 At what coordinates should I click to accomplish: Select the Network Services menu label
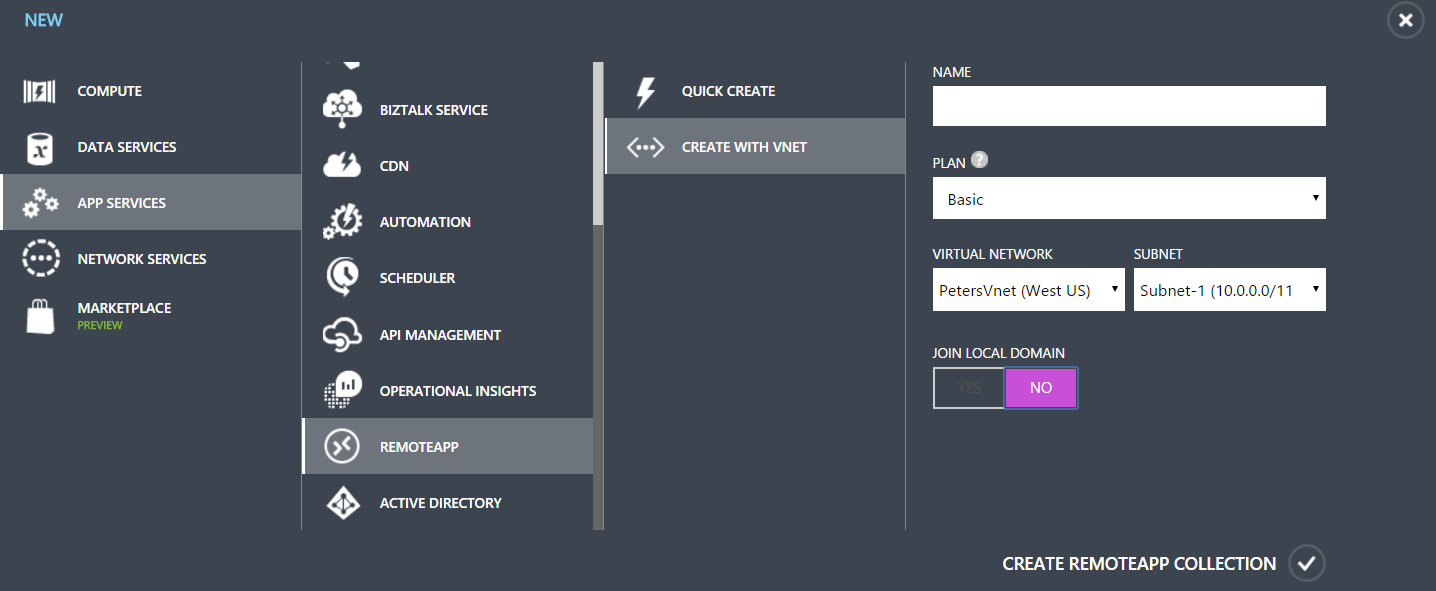pyautogui.click(x=142, y=259)
